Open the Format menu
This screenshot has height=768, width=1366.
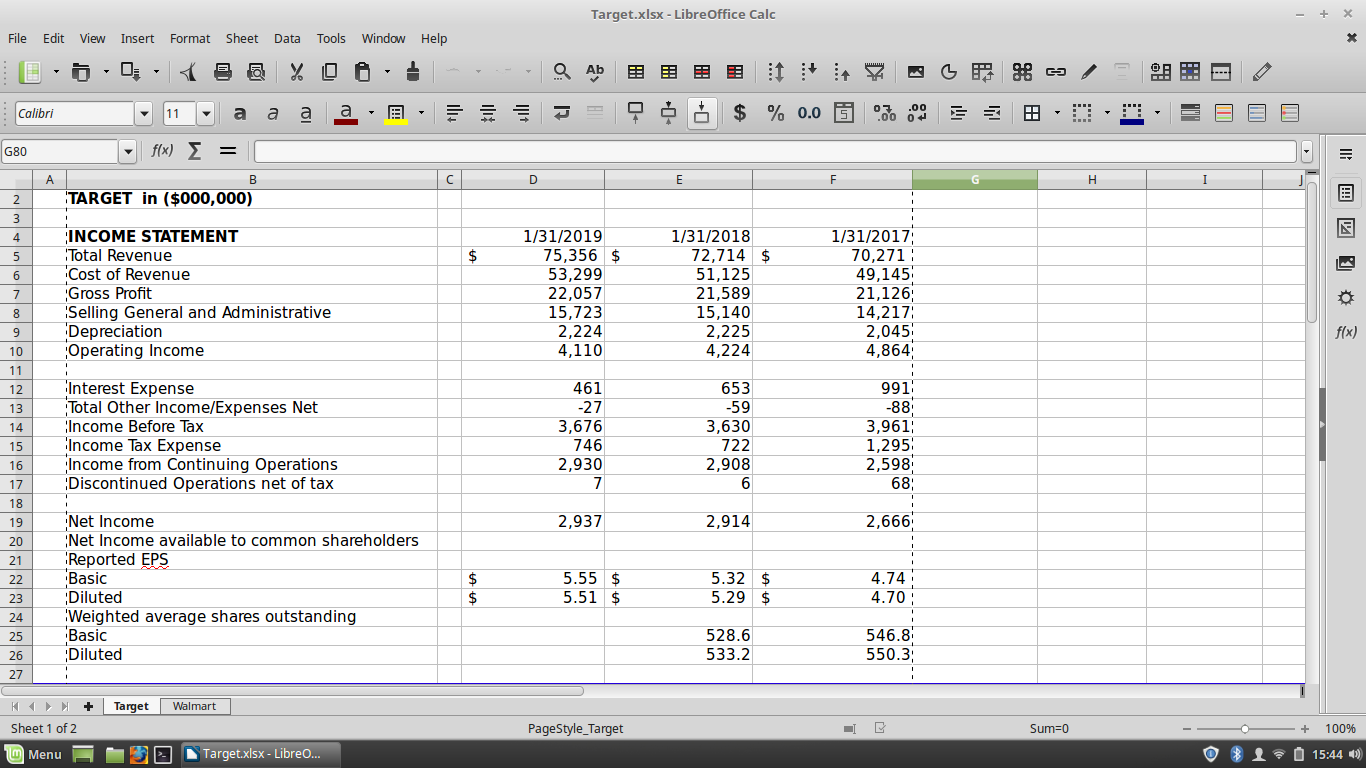(x=190, y=38)
